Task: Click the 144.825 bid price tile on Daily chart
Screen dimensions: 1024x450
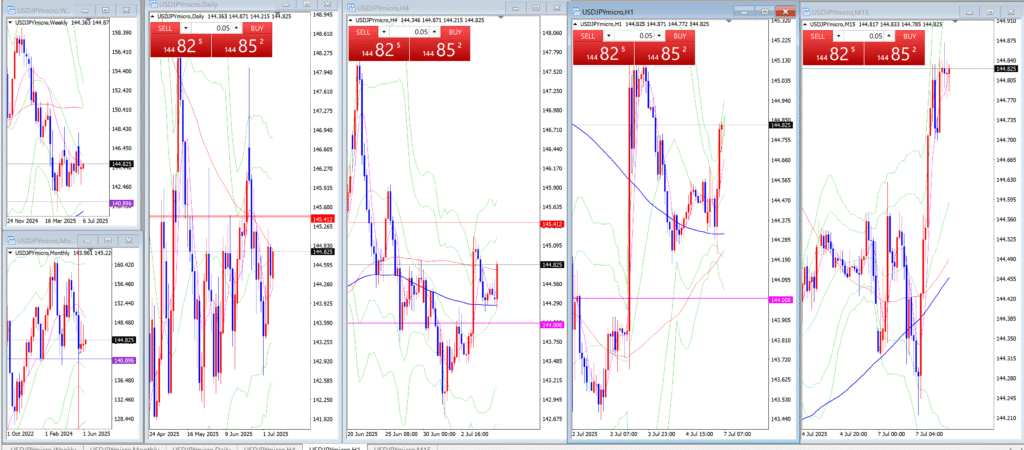Action: point(181,46)
